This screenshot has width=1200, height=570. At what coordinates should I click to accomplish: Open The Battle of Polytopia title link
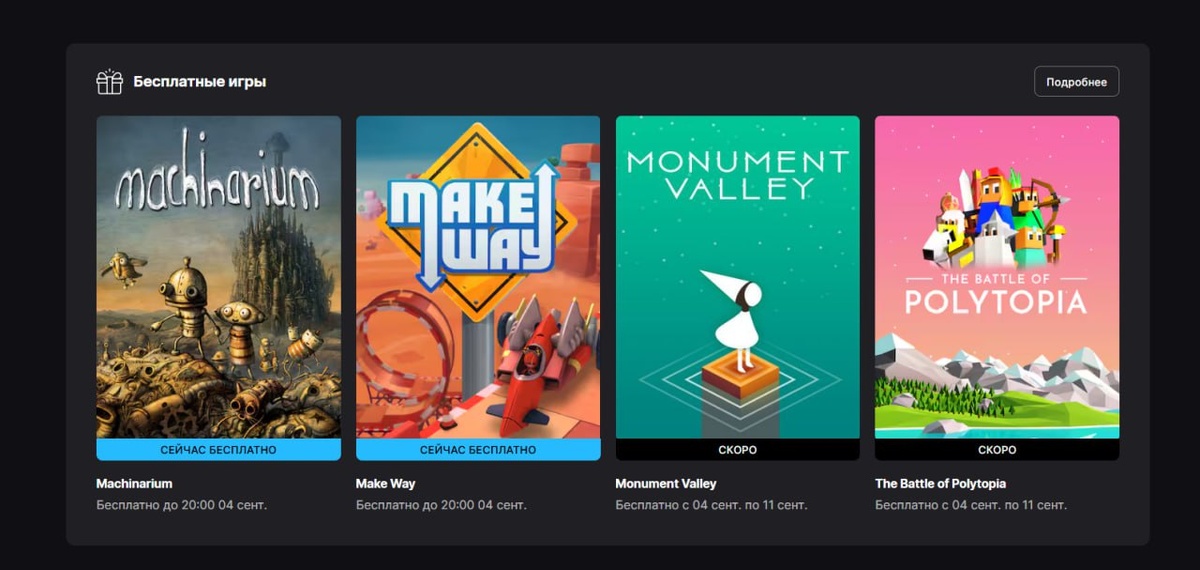click(x=940, y=484)
